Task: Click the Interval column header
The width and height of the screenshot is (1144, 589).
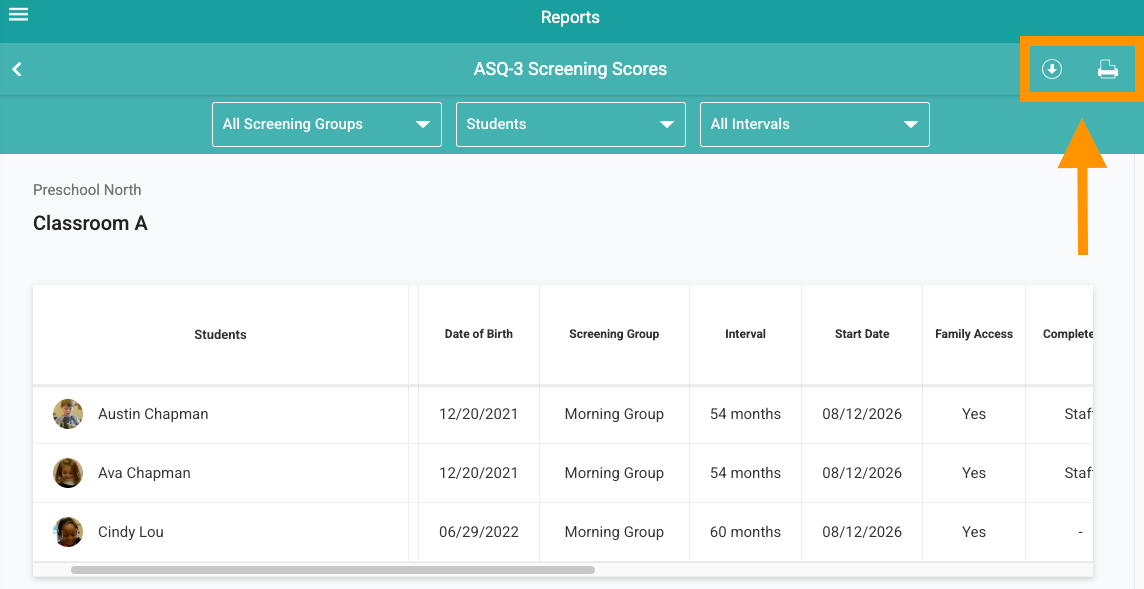Action: coord(745,334)
